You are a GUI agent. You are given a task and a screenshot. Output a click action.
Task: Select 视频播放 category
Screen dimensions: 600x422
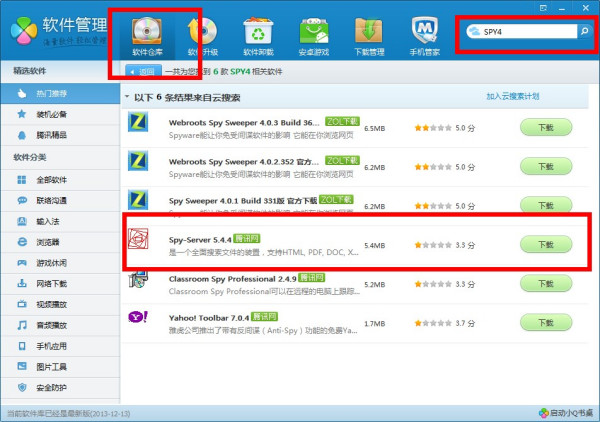point(60,305)
